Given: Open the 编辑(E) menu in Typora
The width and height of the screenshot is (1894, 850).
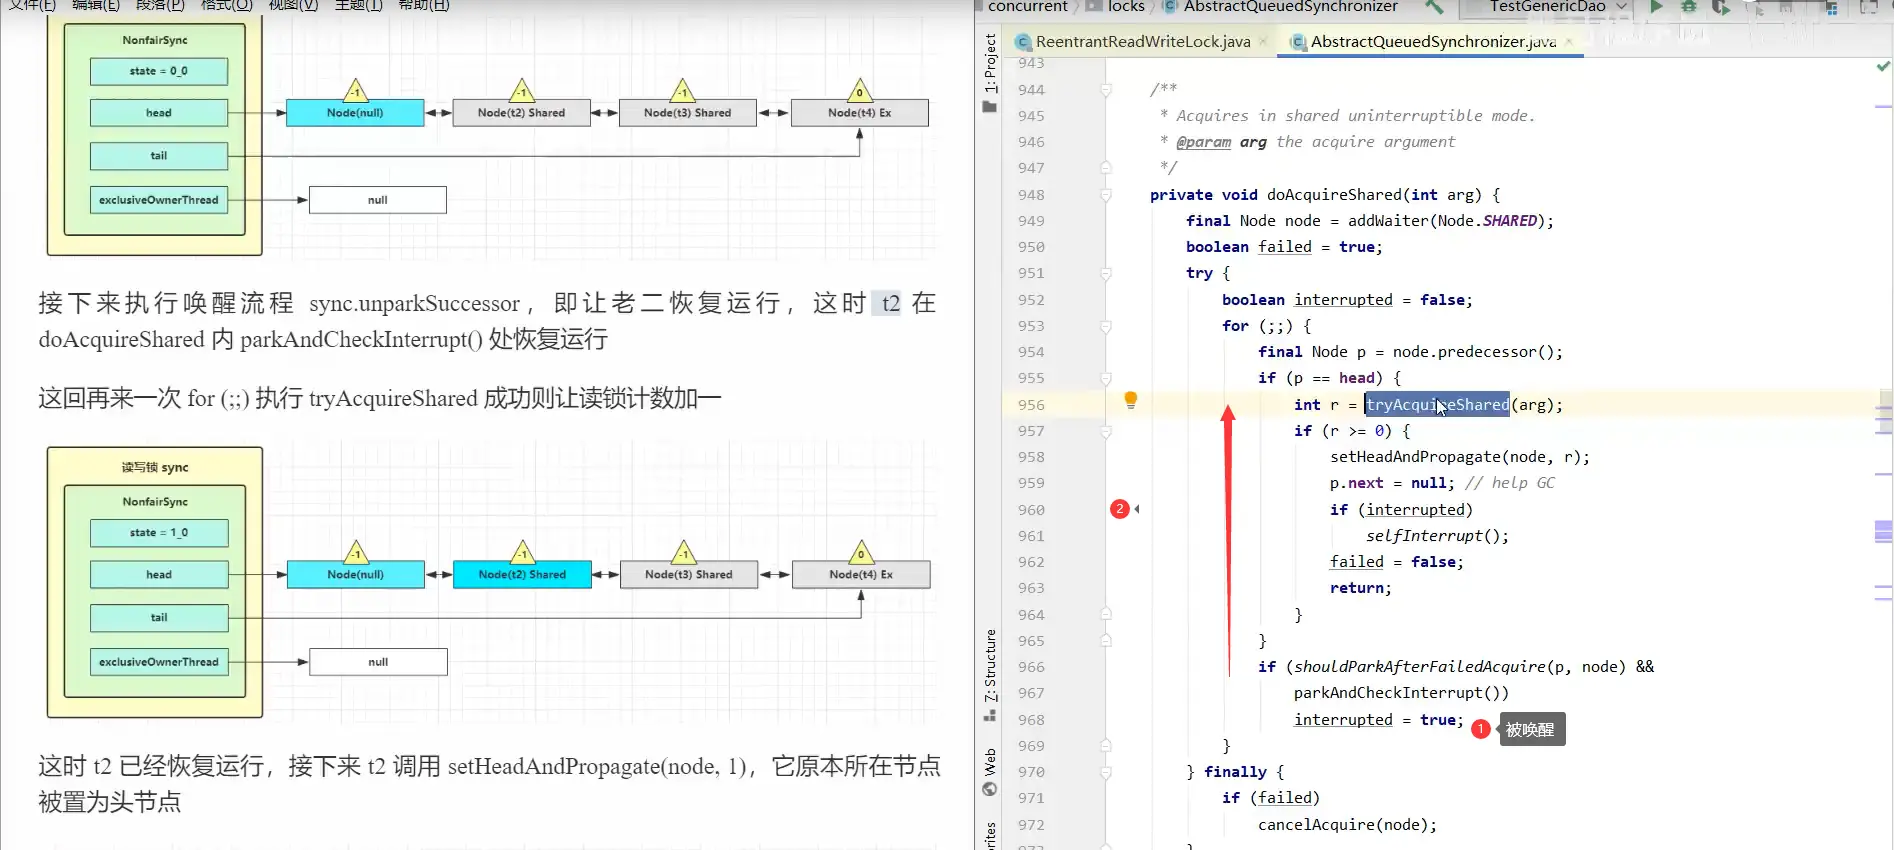Looking at the screenshot, I should click(x=96, y=5).
